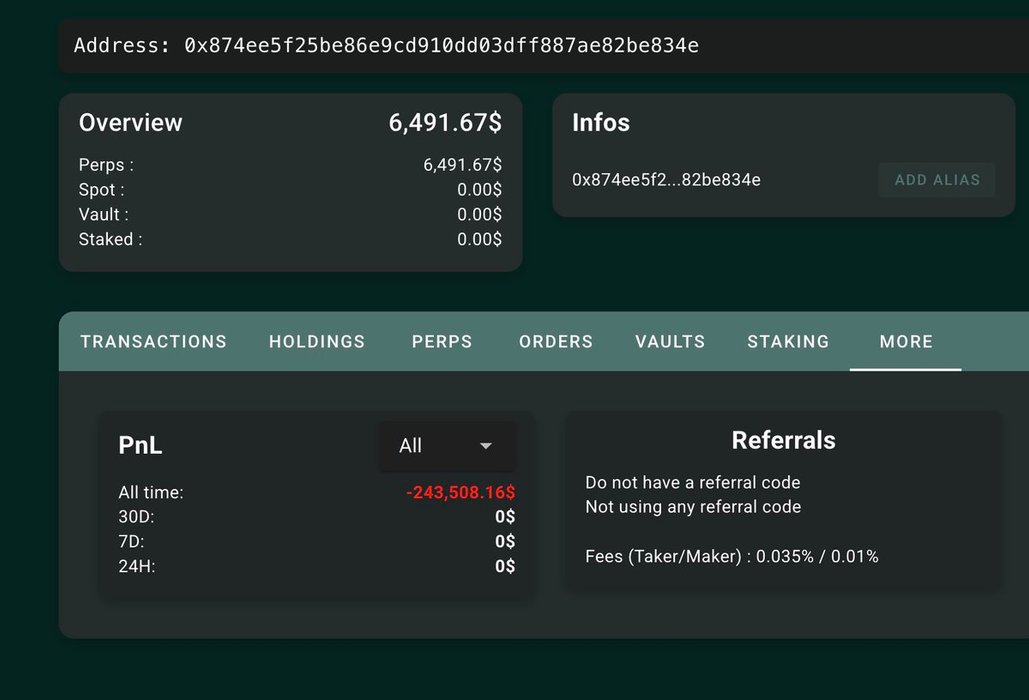Screen dimensions: 1029x700
Task: Click the caret arrow in PnL selector
Action: tap(486, 446)
